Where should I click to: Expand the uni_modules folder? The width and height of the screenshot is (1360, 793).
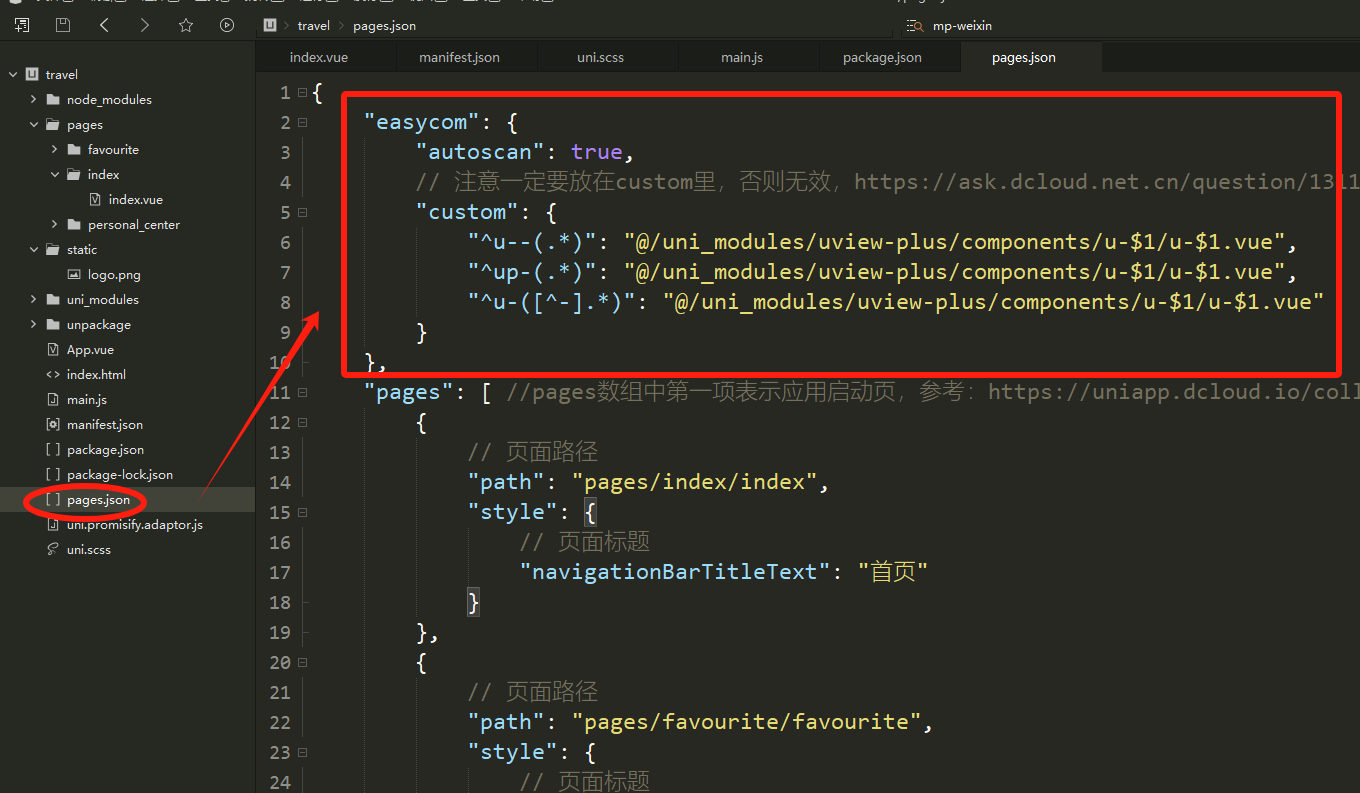tap(33, 300)
